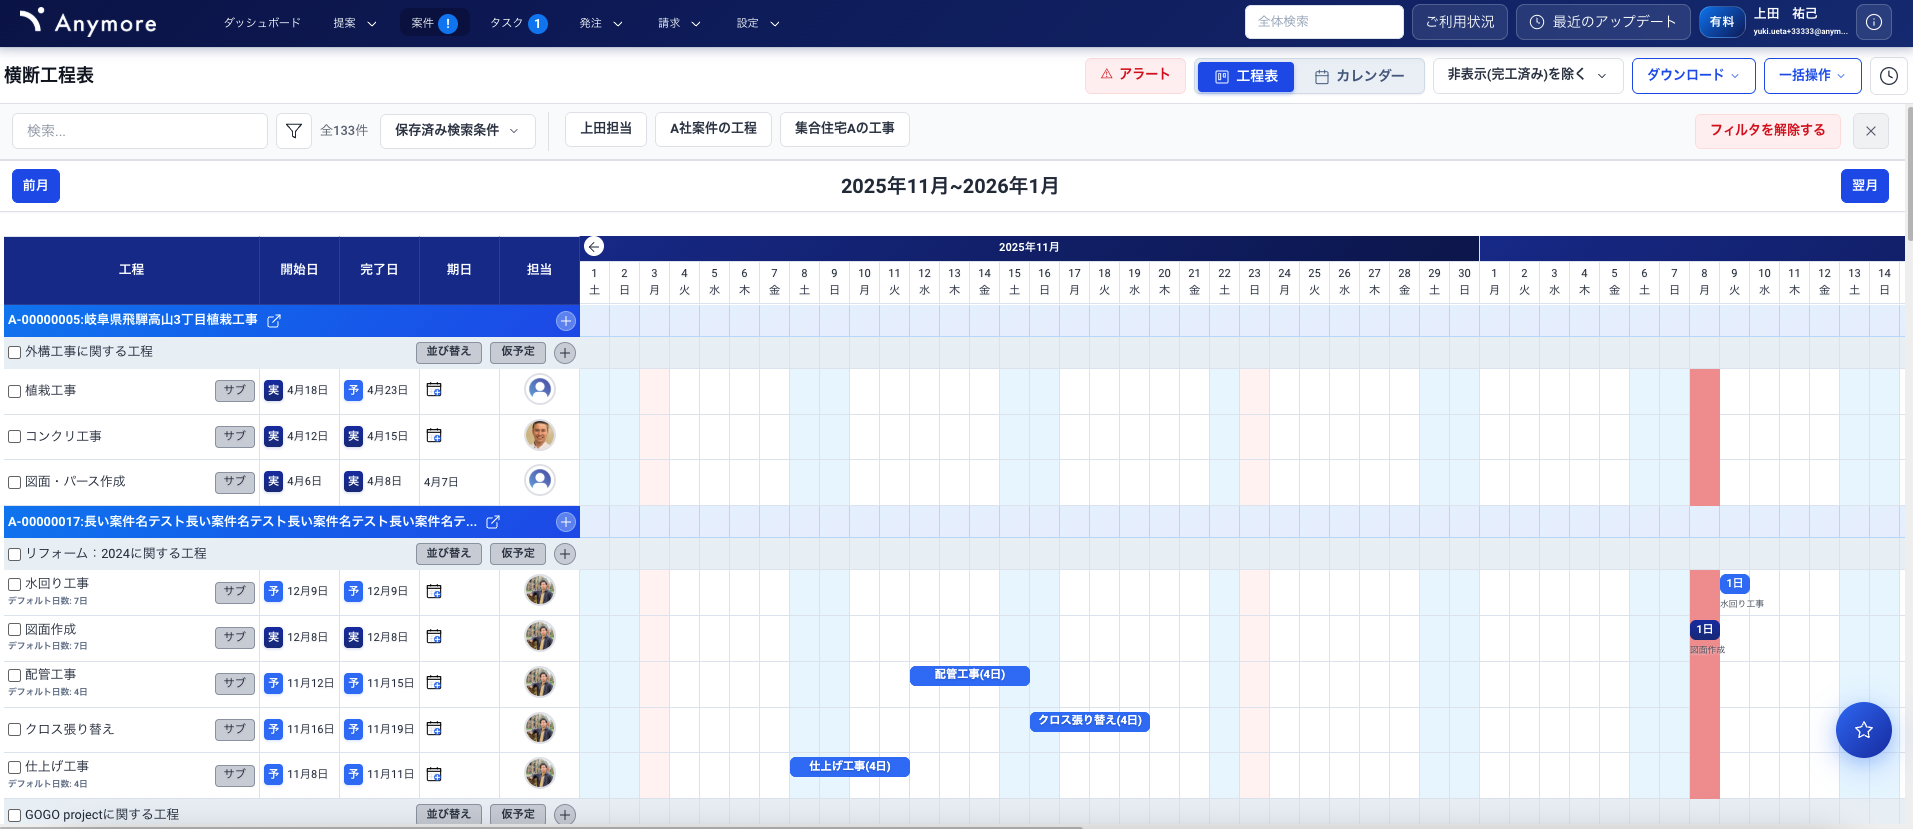
Task: Open the deadline calendar icon for 仕上げ工事
Action: click(x=434, y=774)
